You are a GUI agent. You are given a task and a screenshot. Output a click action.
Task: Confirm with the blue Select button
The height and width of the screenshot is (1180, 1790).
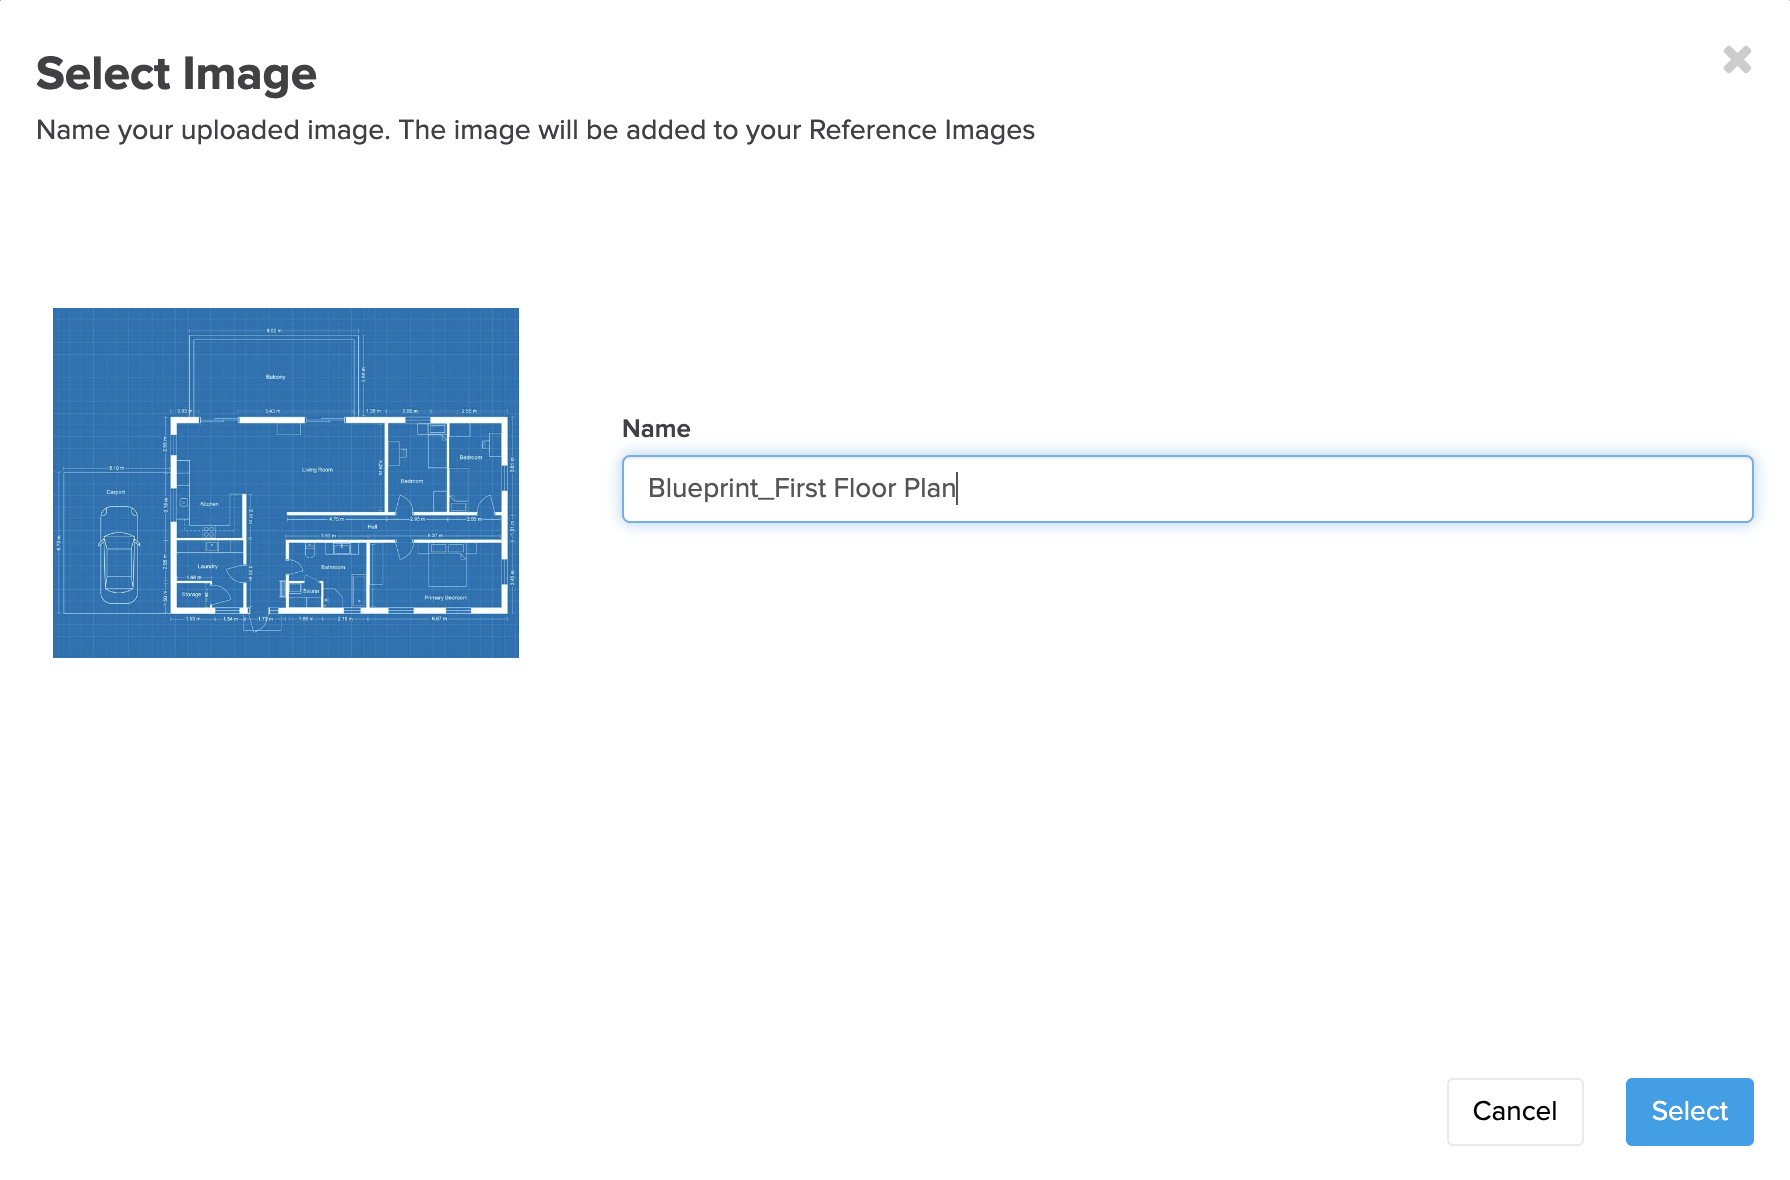tap(1689, 1111)
